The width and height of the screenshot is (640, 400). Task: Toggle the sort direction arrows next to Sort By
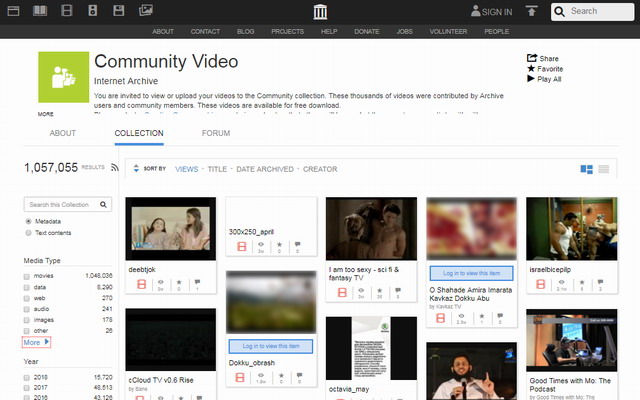tap(135, 169)
